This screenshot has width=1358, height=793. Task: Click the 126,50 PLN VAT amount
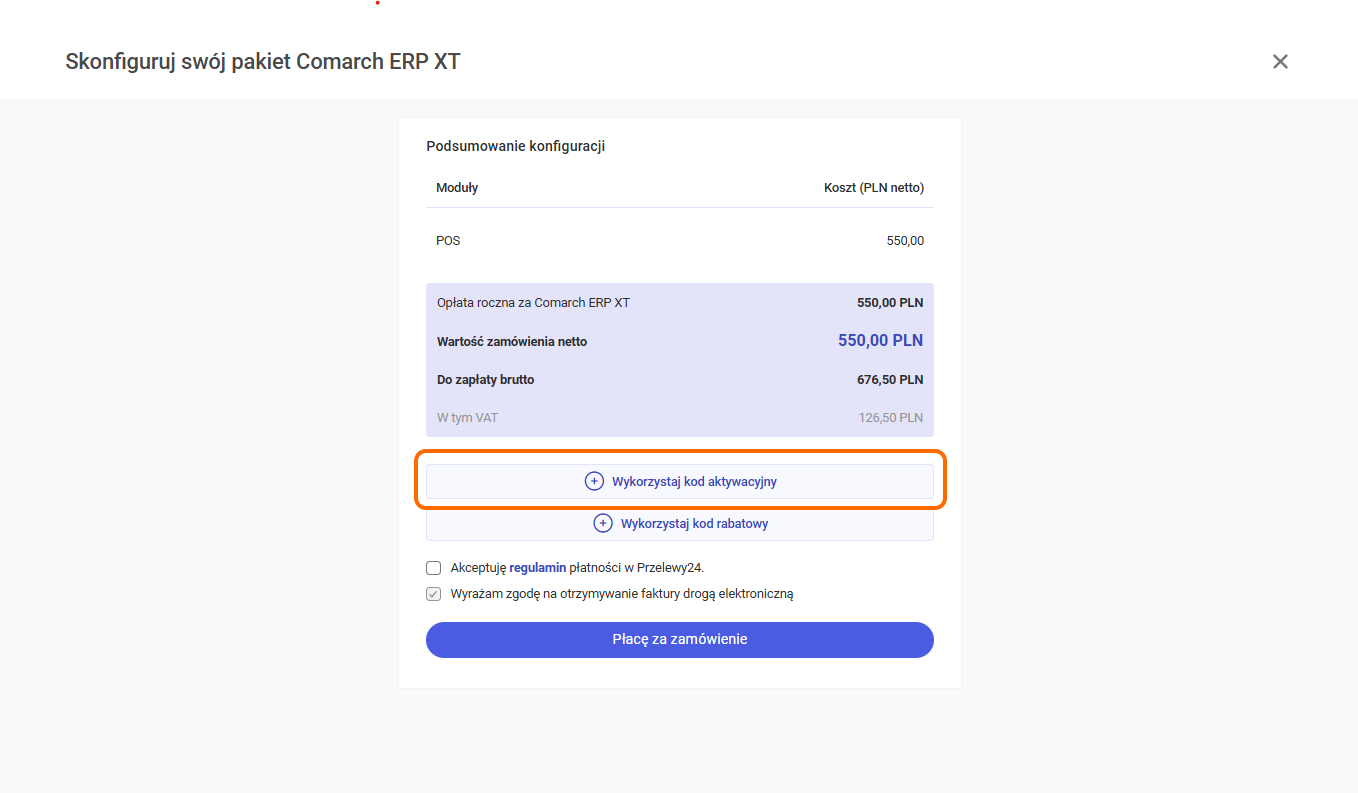point(890,418)
